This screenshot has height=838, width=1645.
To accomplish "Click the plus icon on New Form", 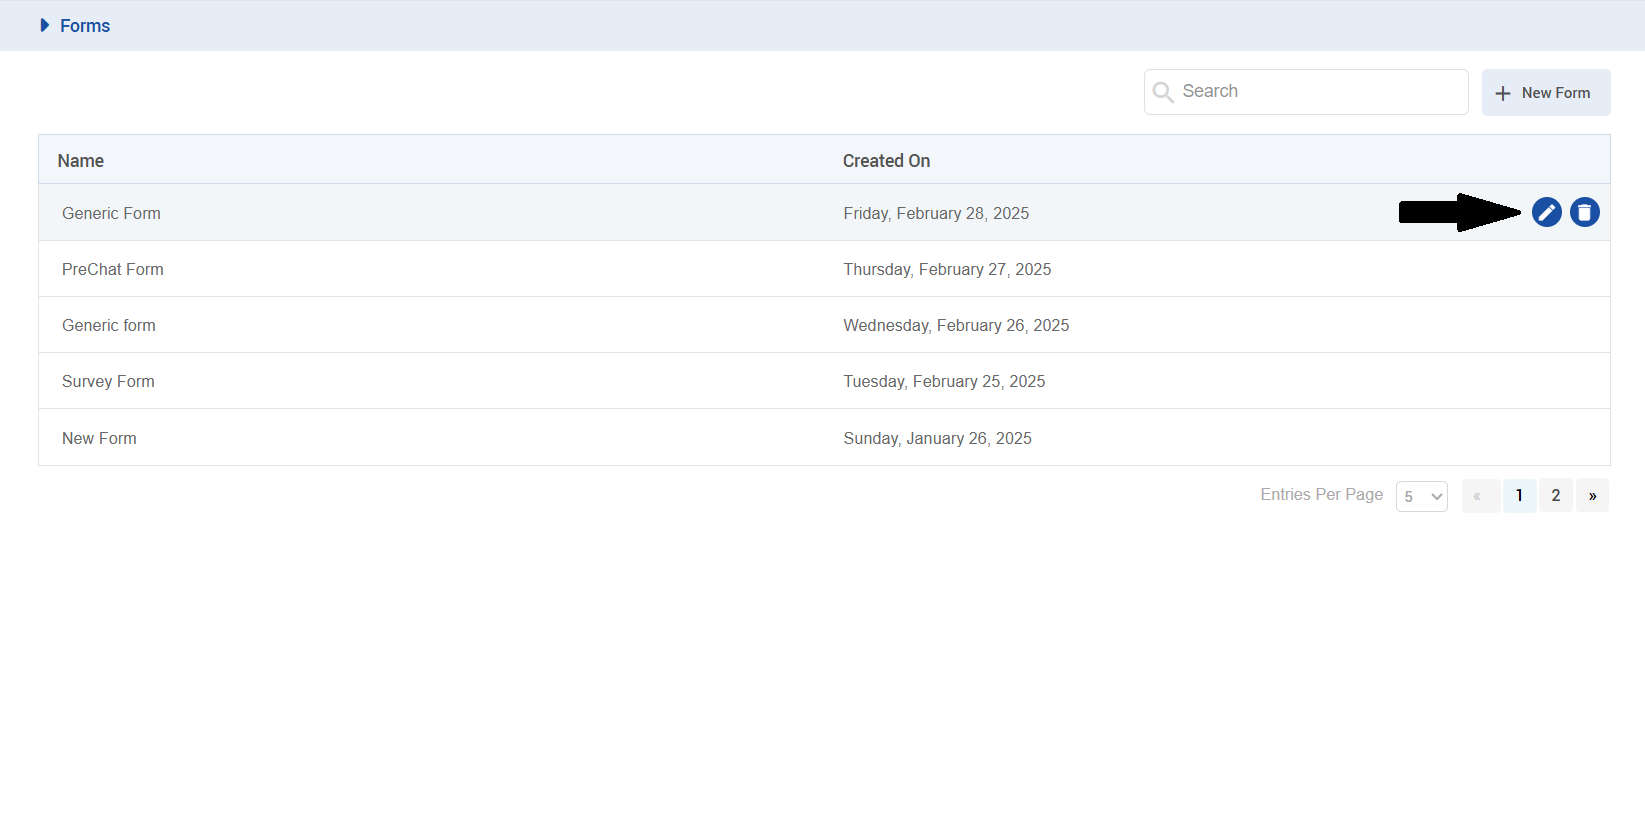I will click(x=1502, y=93).
